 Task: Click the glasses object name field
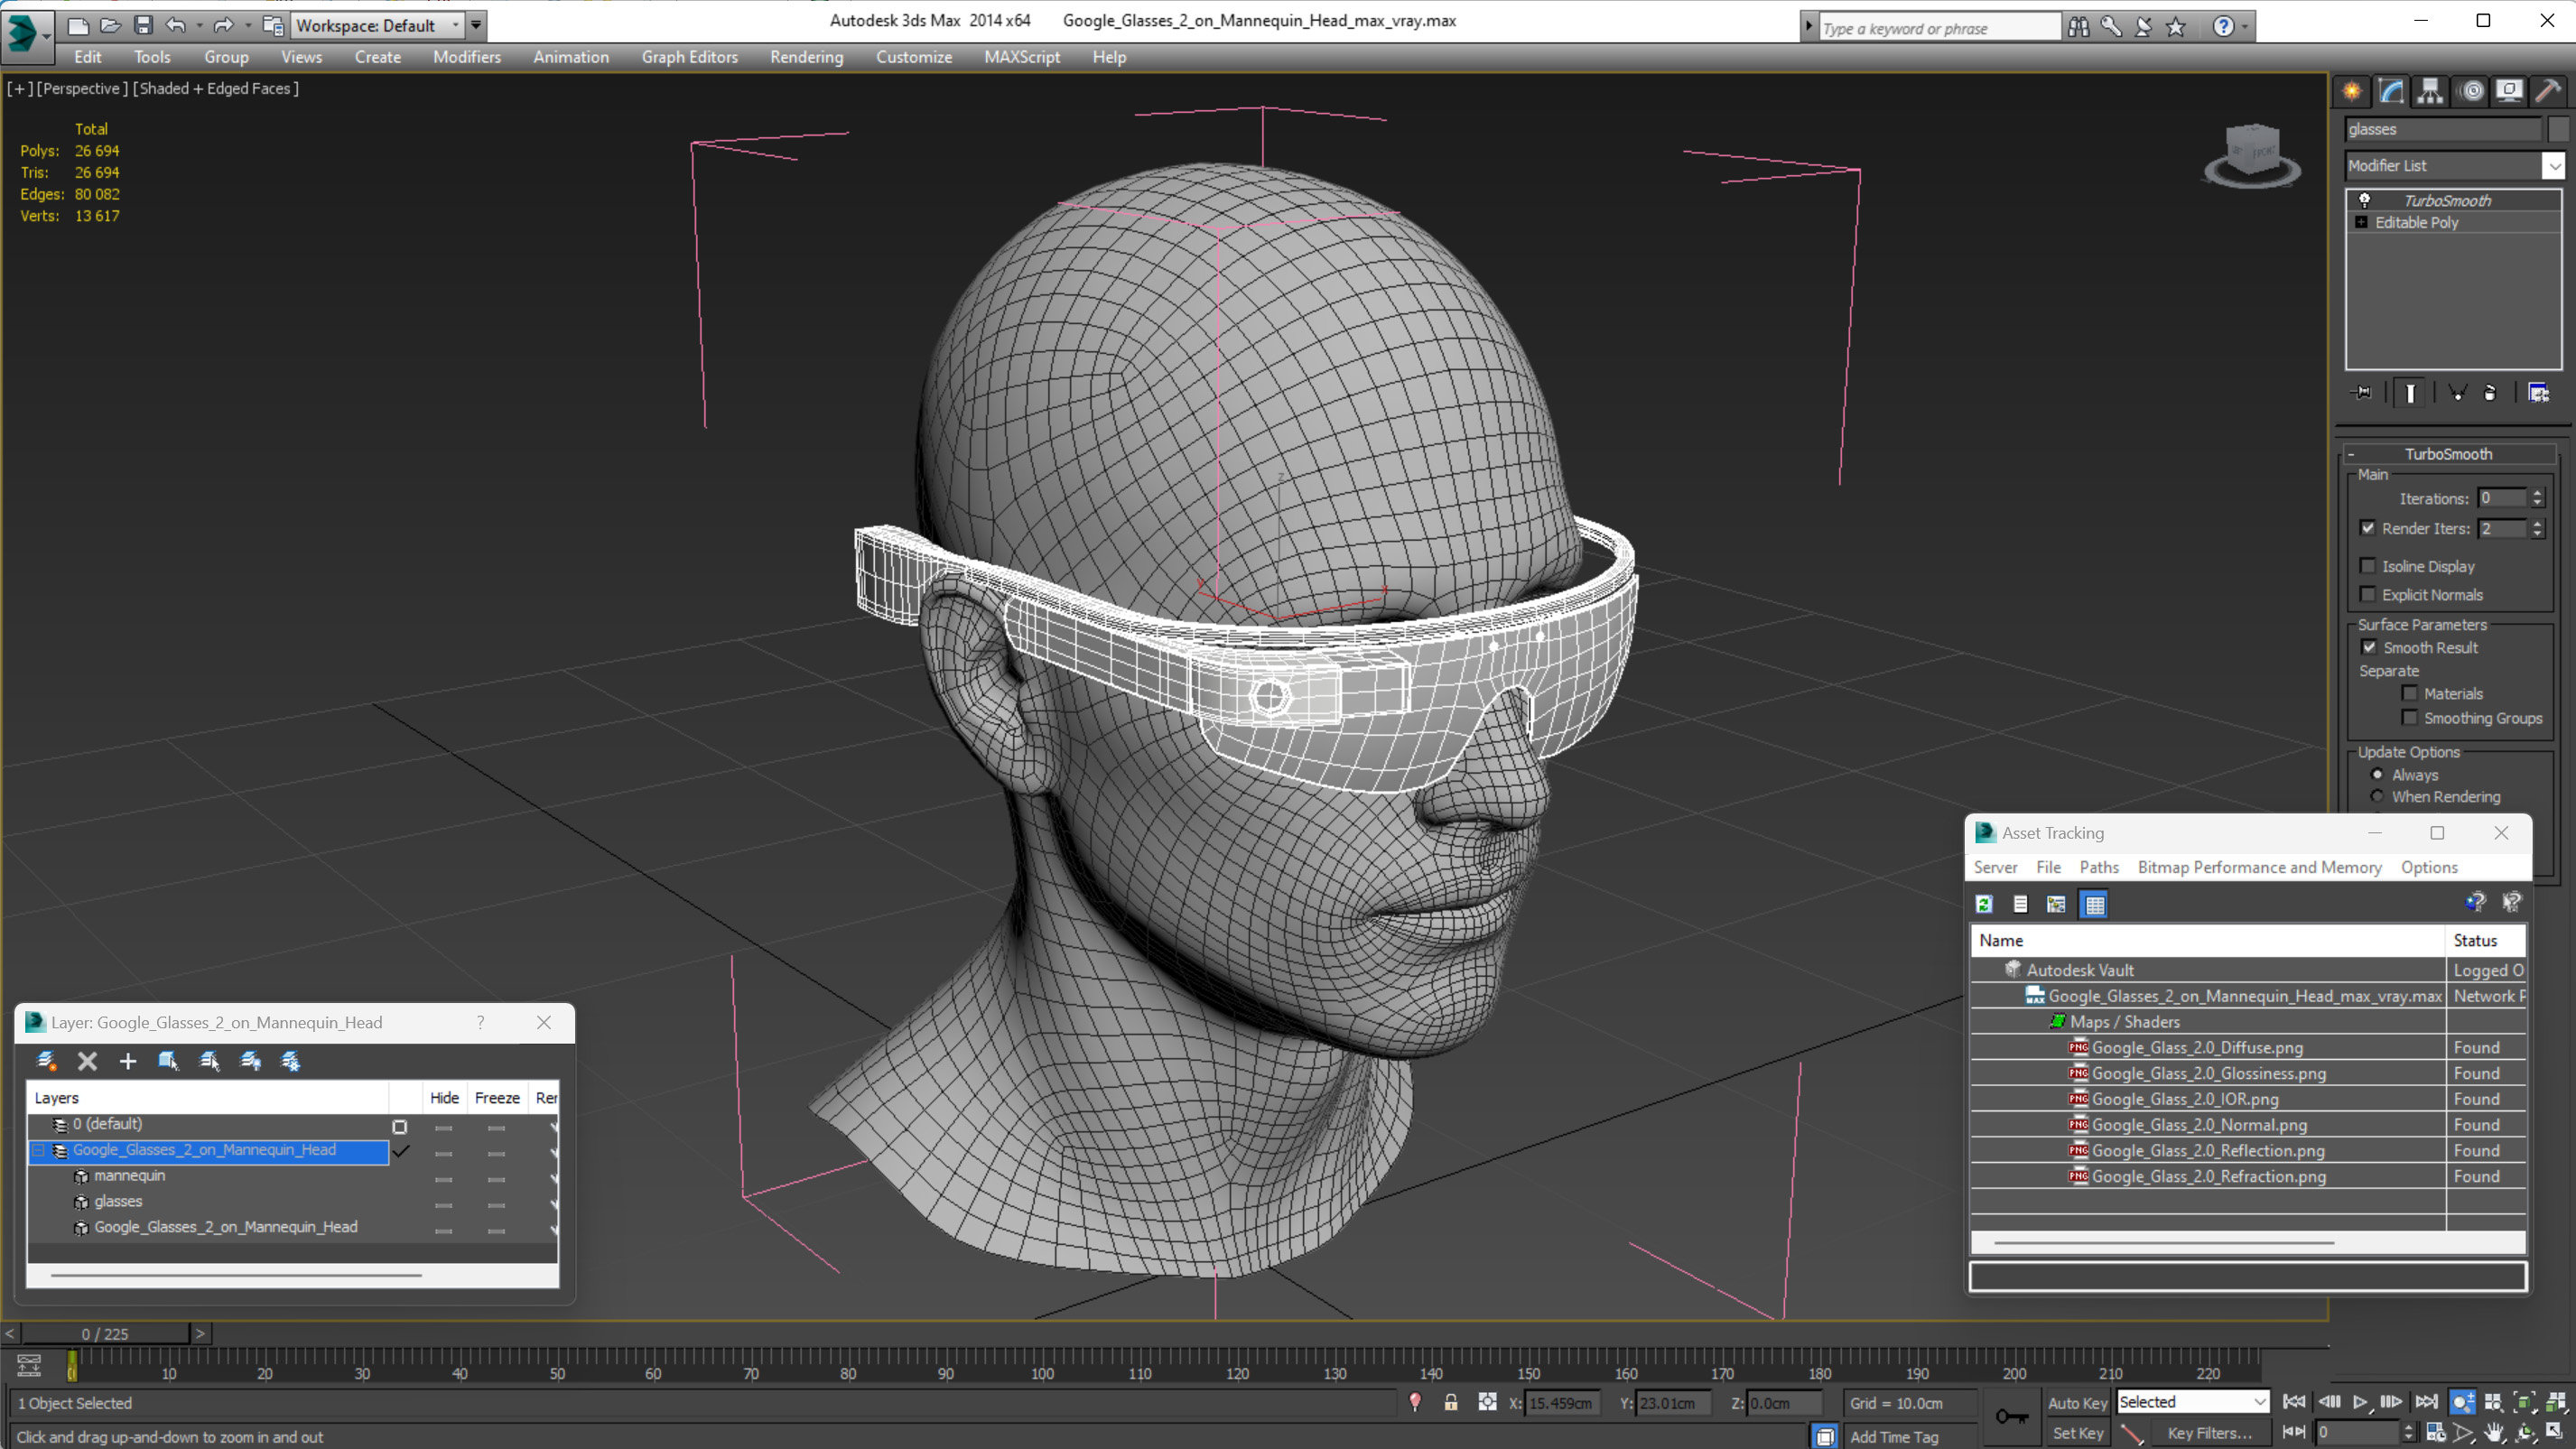click(x=2443, y=129)
